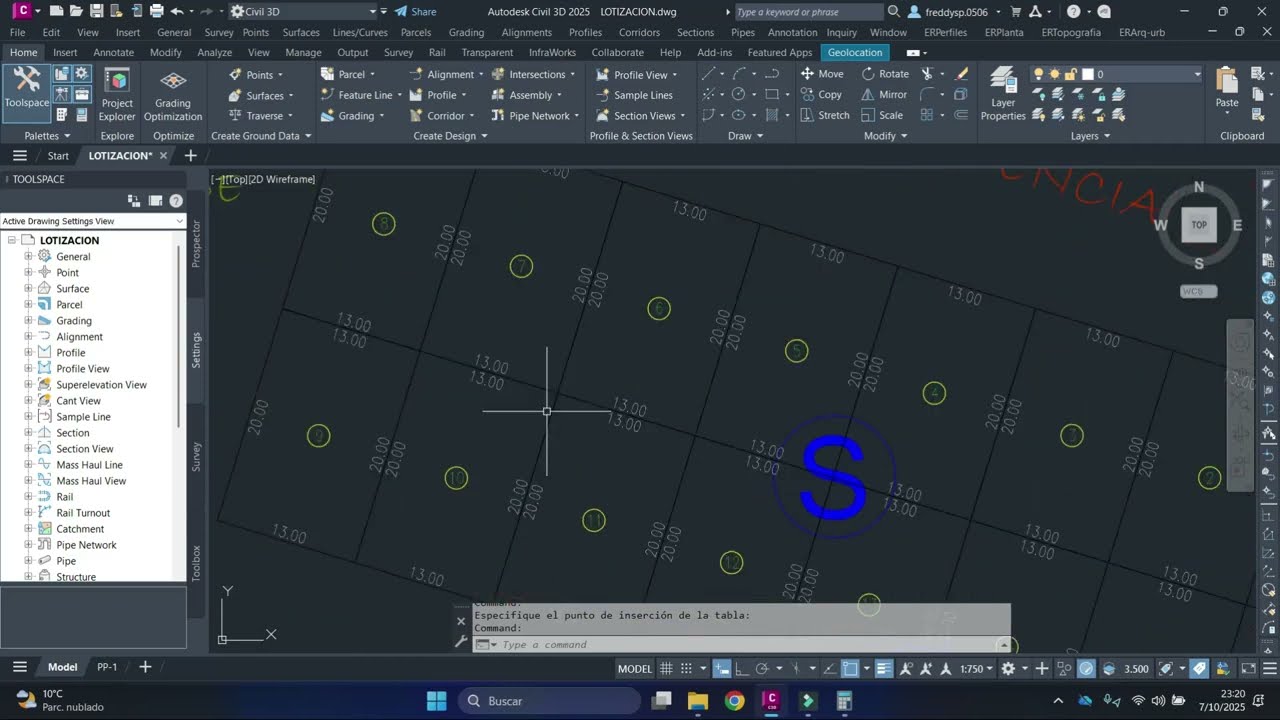Click Clean Screen icon in status bar
Viewport: 1280px width, 720px height.
point(1248,669)
